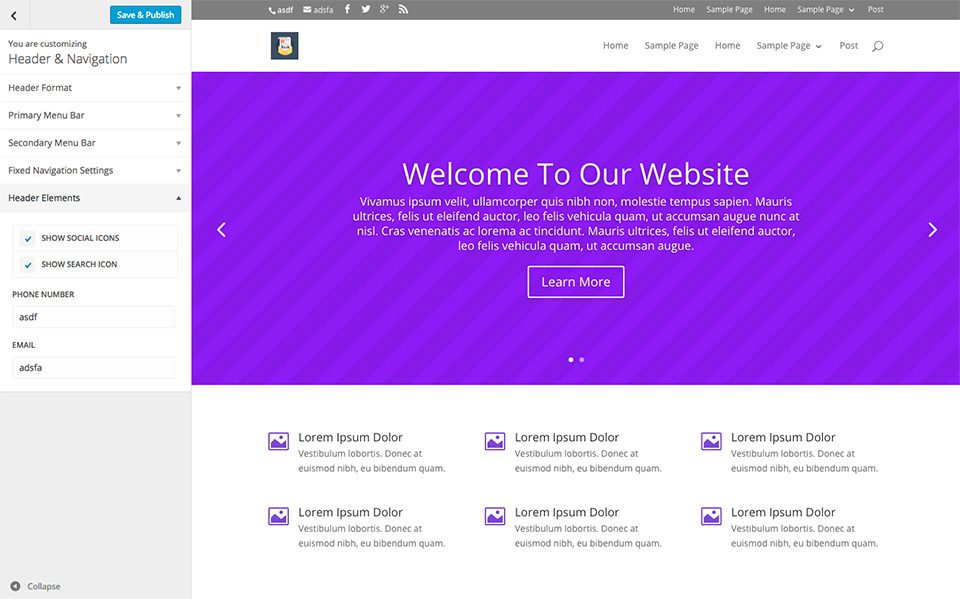This screenshot has height=599, width=960.
Task: Open the search icon in the navigation bar
Action: (x=877, y=46)
